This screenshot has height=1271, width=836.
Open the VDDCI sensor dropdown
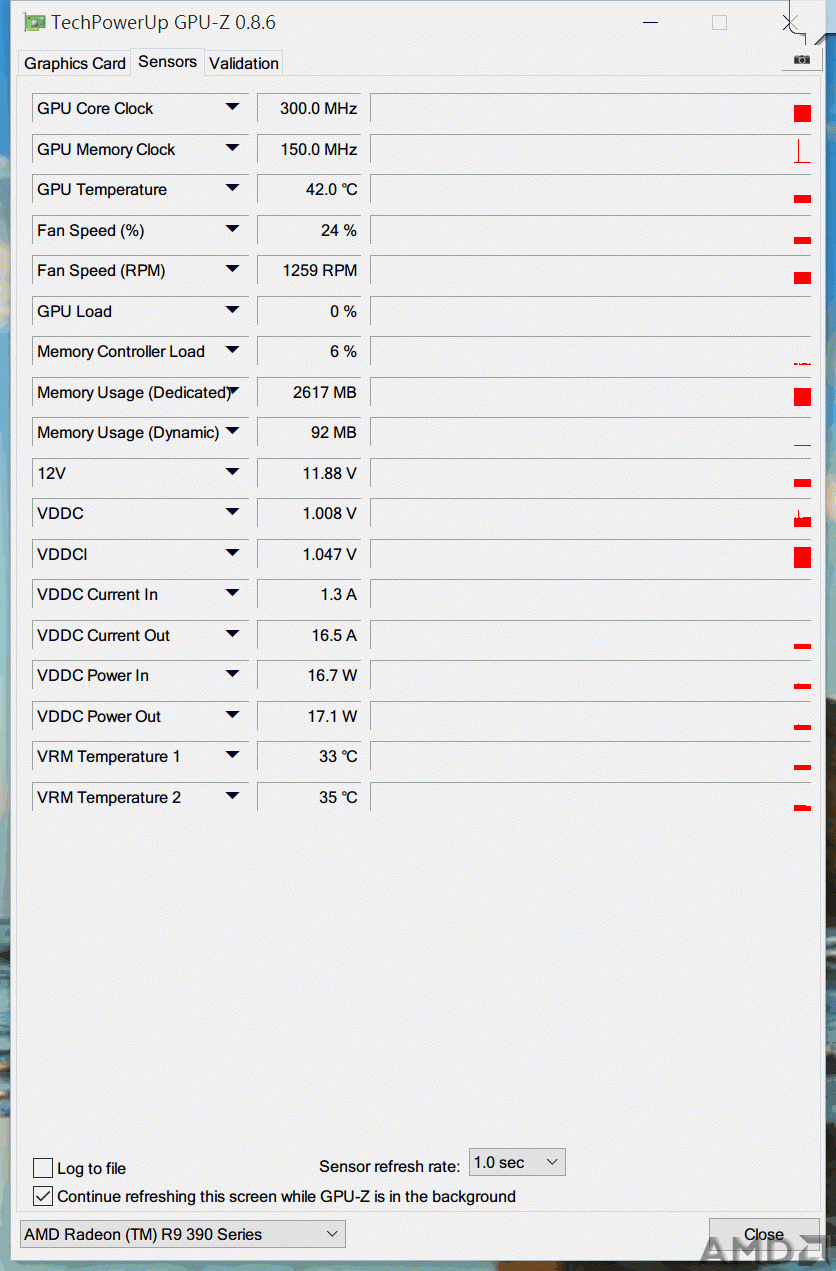pos(232,553)
